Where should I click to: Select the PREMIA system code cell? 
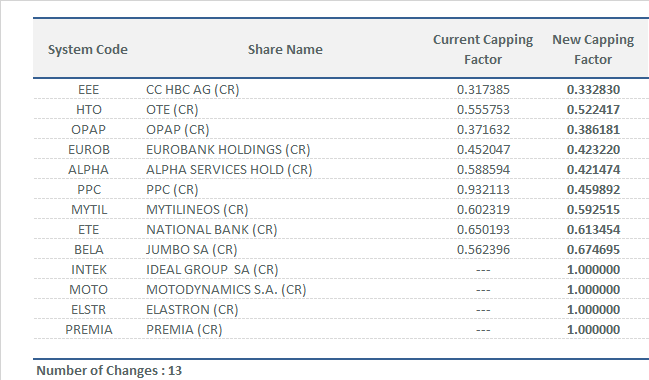(x=89, y=329)
